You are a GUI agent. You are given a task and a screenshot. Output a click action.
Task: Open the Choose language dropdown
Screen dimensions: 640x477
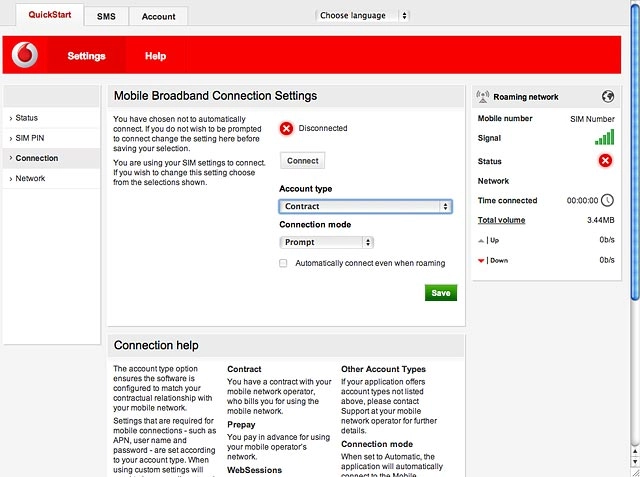click(362, 16)
